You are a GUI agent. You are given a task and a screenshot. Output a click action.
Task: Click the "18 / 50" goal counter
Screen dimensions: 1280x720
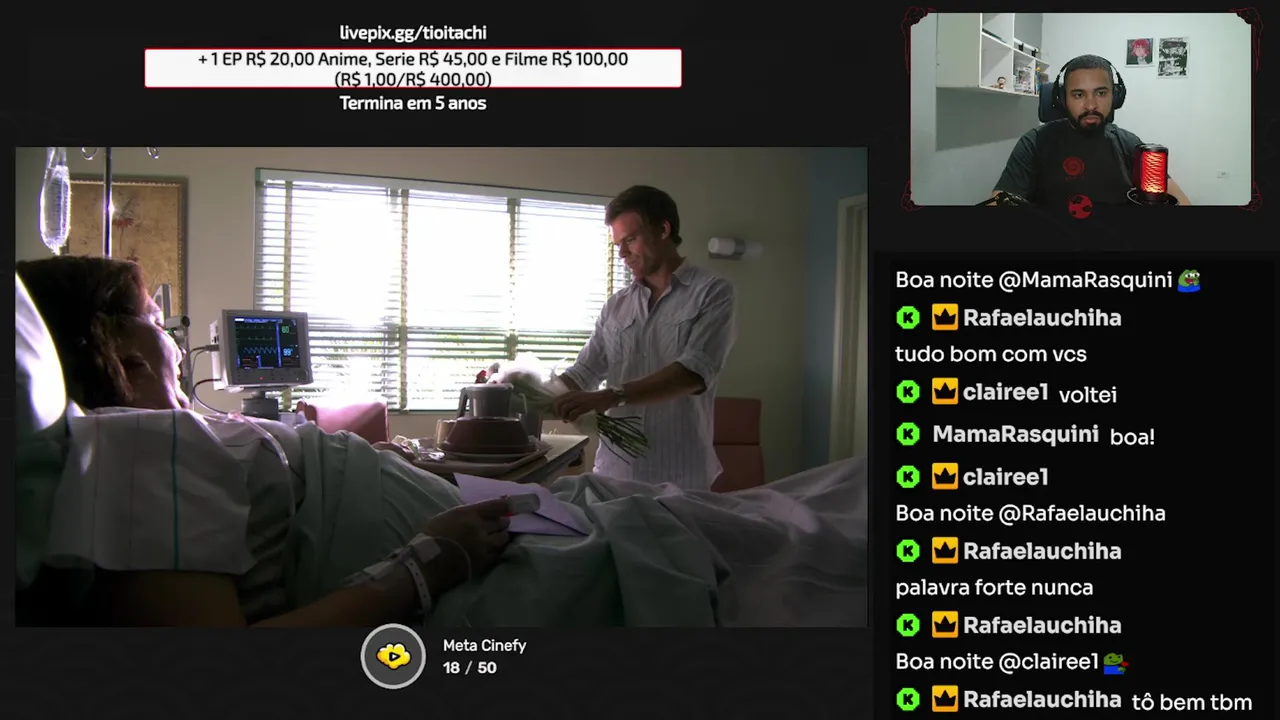click(x=469, y=668)
